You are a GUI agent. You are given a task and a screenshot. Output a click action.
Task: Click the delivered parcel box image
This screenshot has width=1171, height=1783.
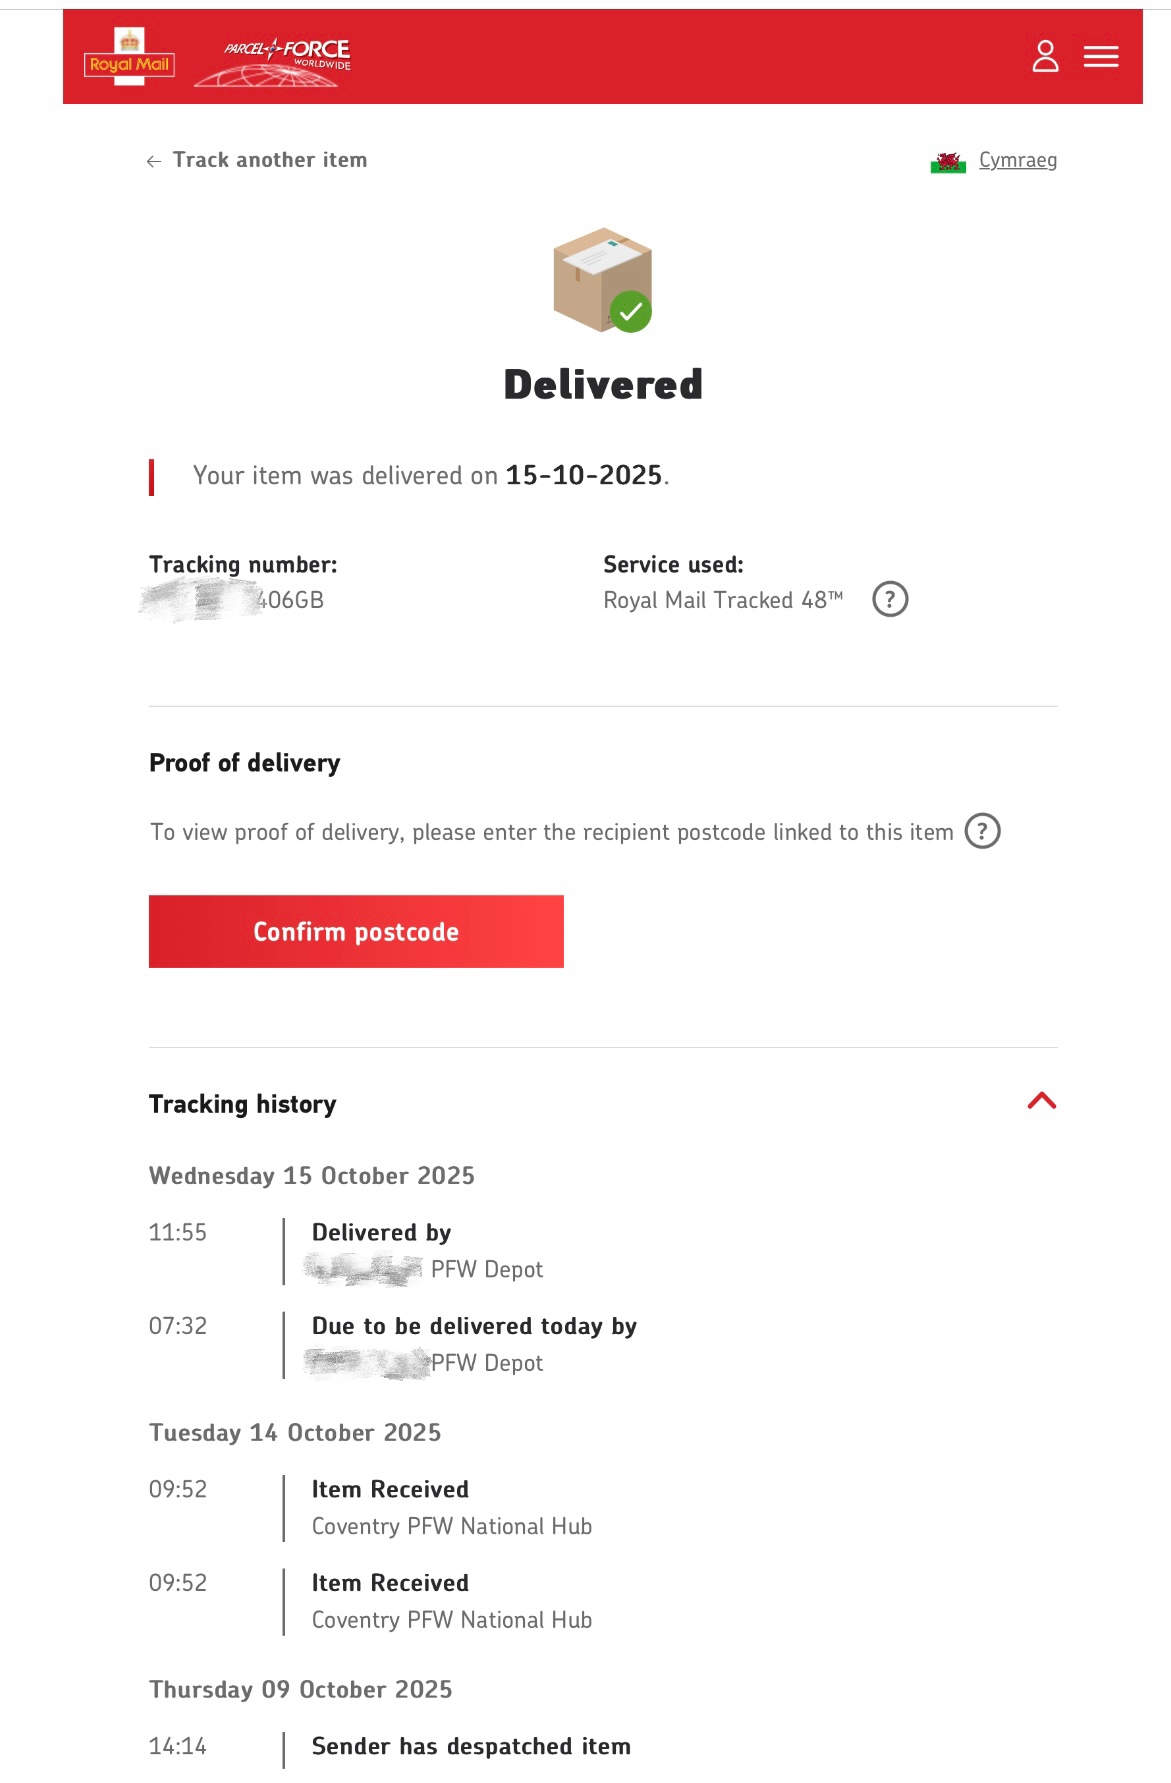click(x=603, y=280)
